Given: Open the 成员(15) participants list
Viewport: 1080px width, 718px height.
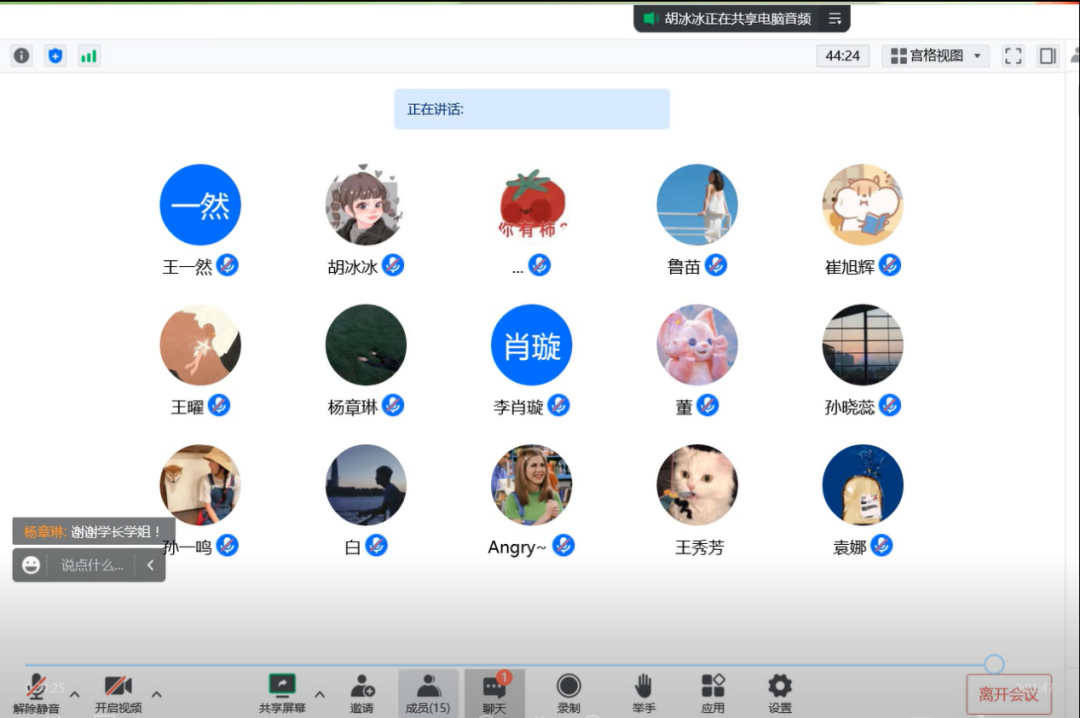Looking at the screenshot, I should click(428, 692).
